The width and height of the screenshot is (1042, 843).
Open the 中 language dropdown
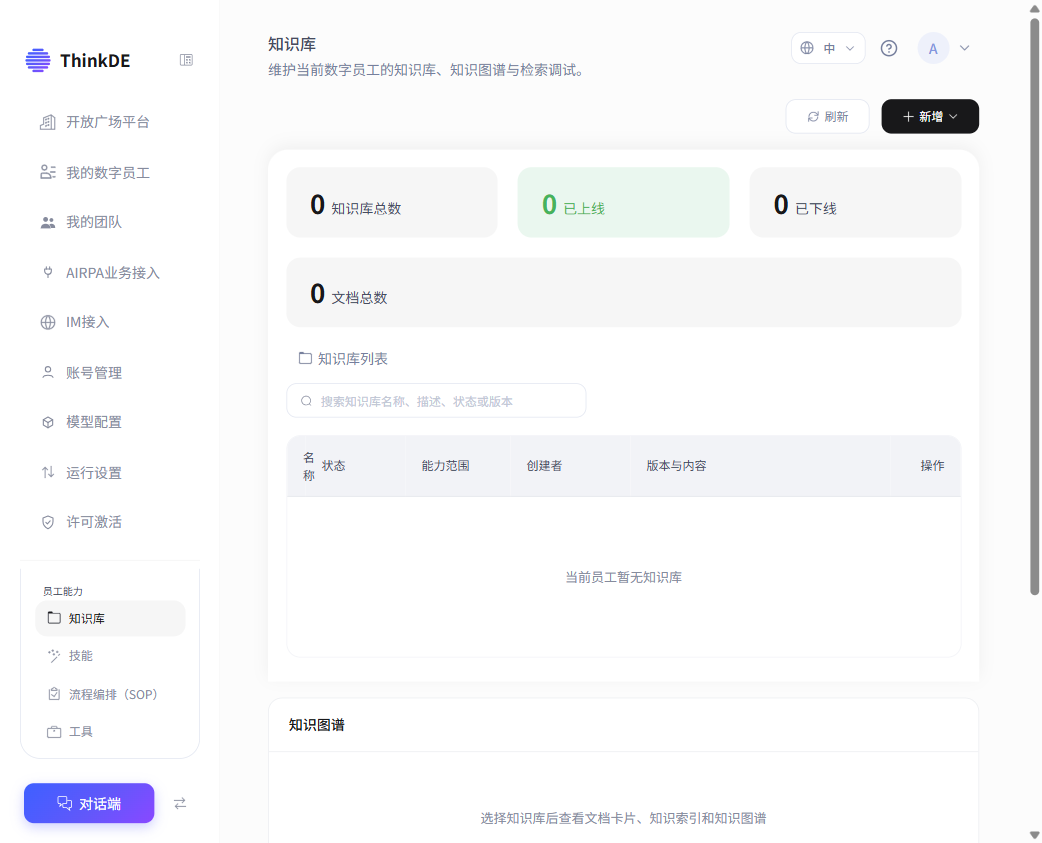tap(828, 48)
